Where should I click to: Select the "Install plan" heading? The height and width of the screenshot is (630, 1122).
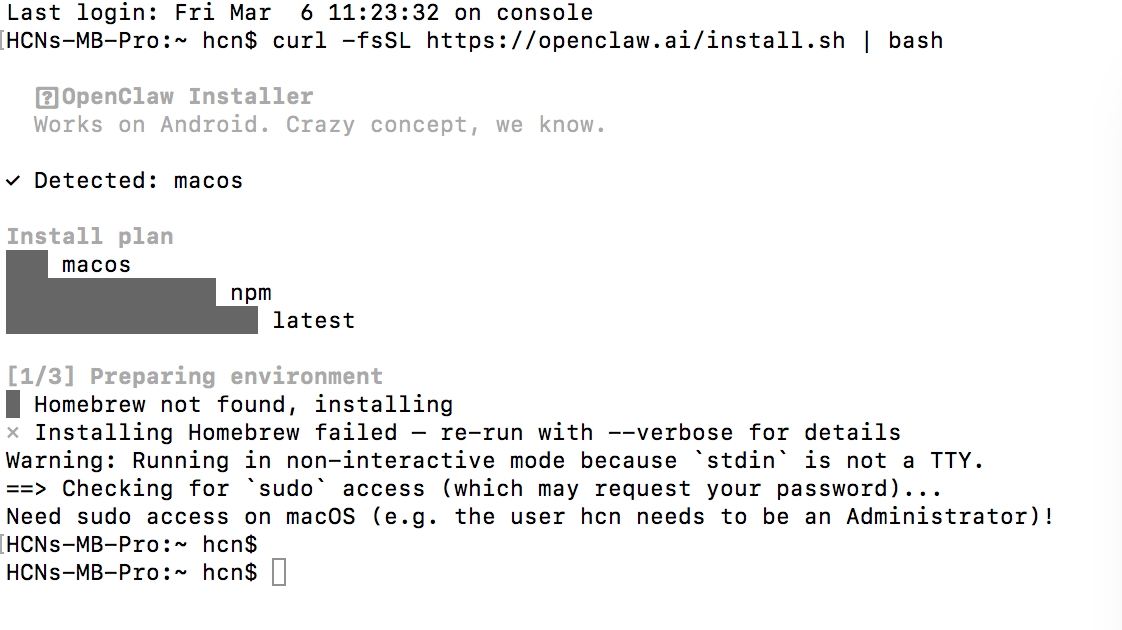(90, 237)
